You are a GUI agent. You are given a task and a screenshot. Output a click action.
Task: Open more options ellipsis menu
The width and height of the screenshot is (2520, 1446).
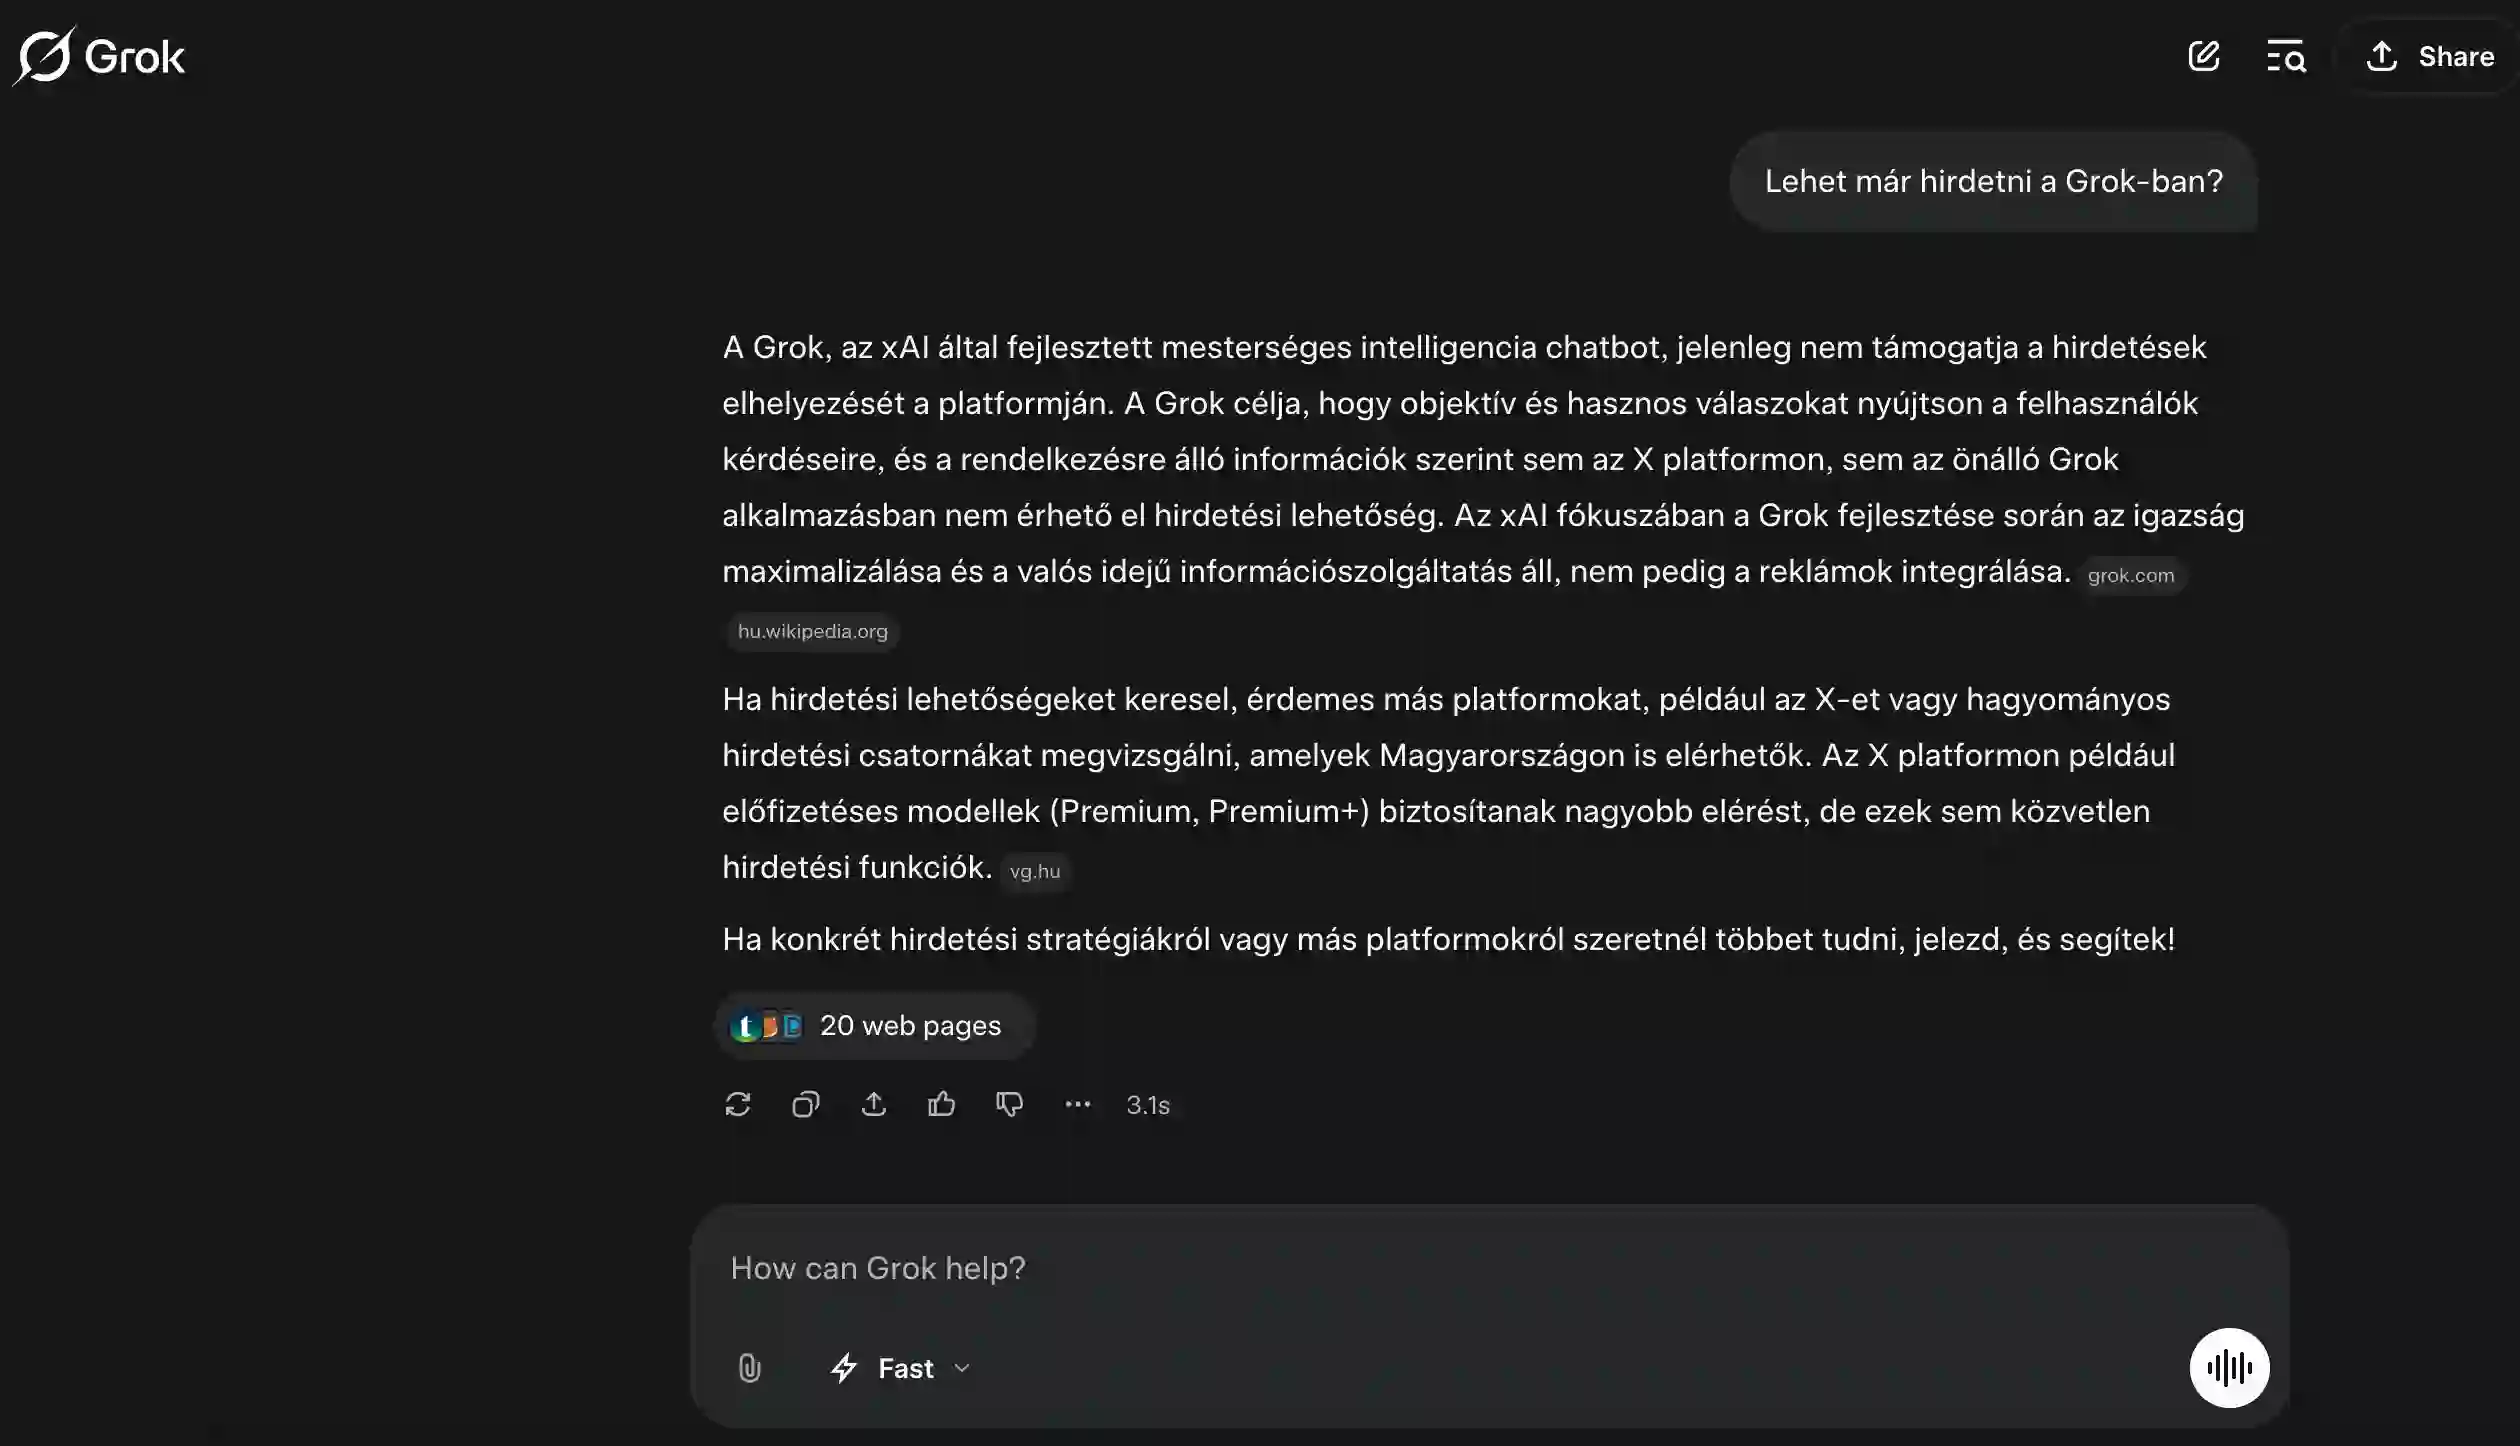pos(1078,1105)
